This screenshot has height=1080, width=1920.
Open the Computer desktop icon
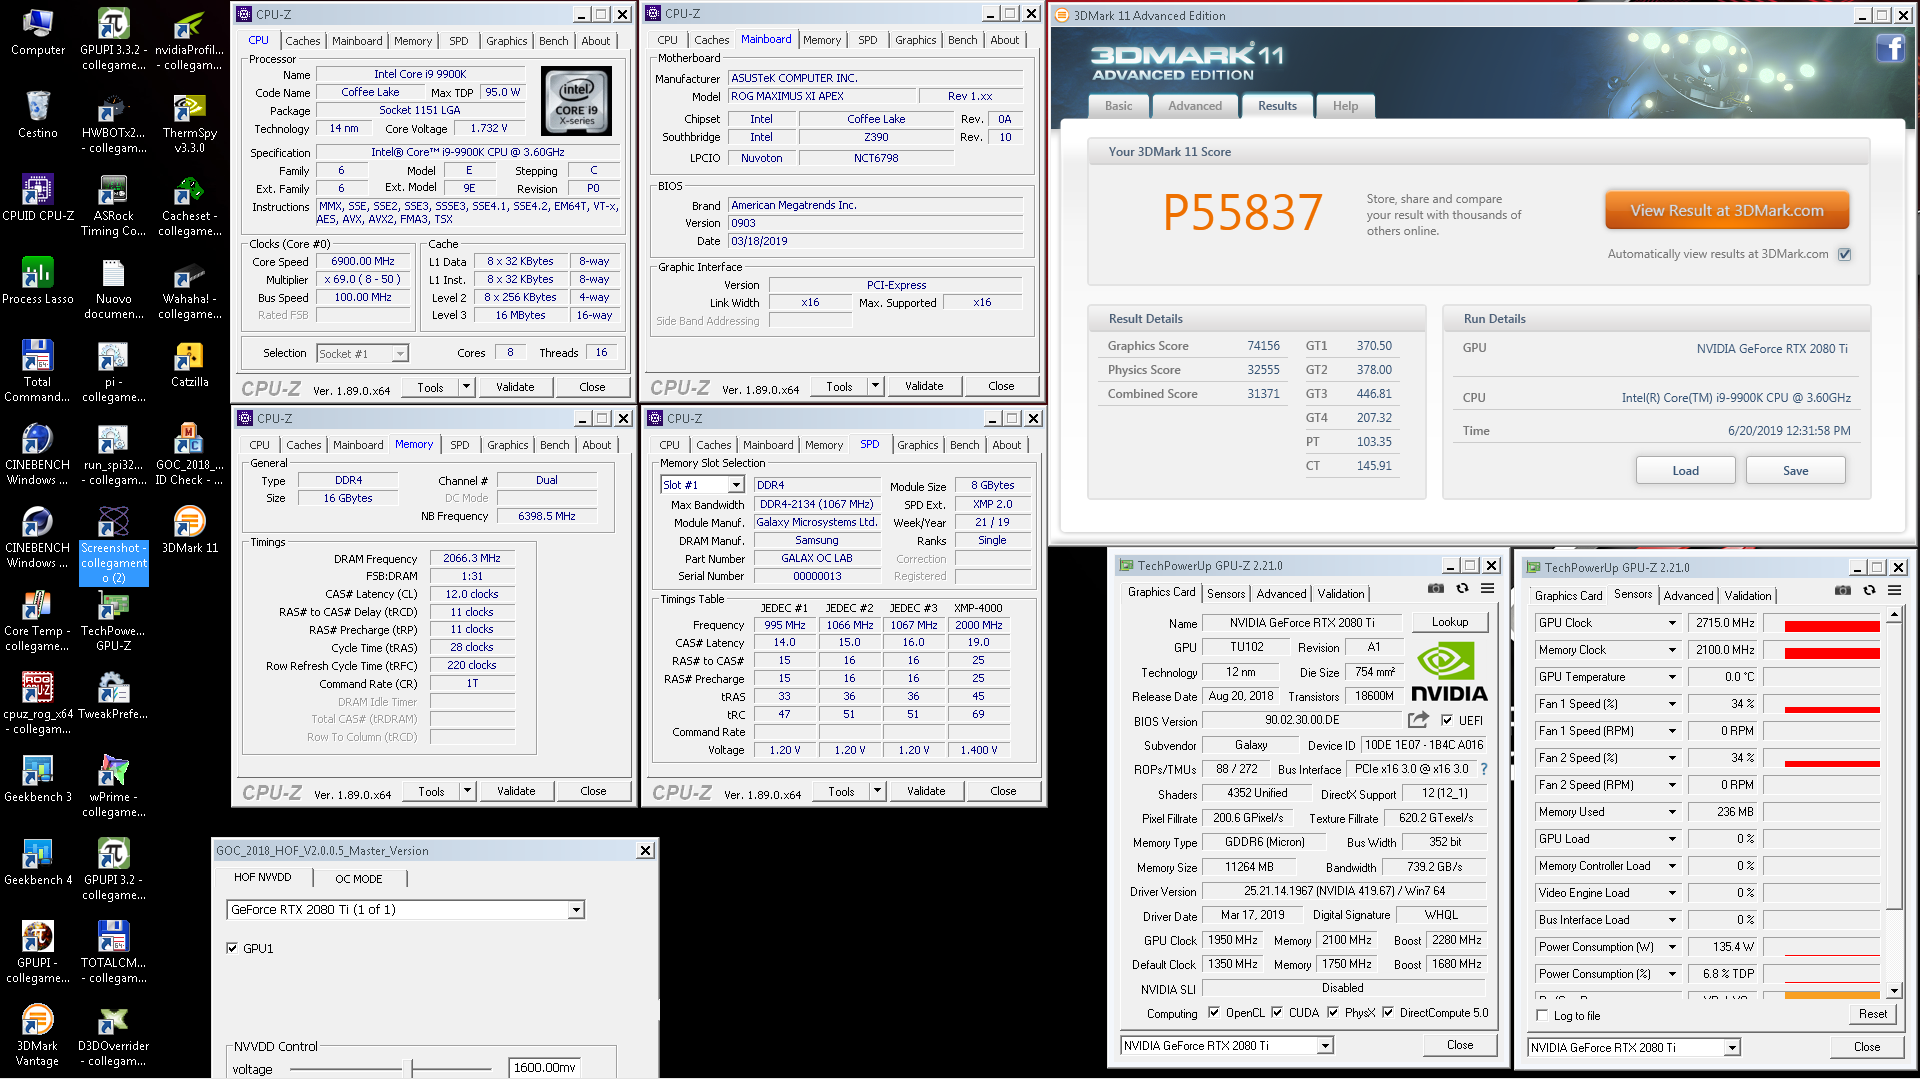click(38, 32)
